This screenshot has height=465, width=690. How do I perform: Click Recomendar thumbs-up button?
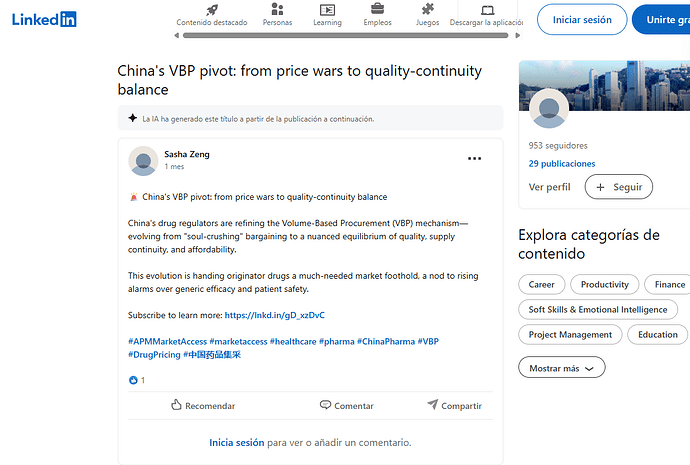(203, 405)
